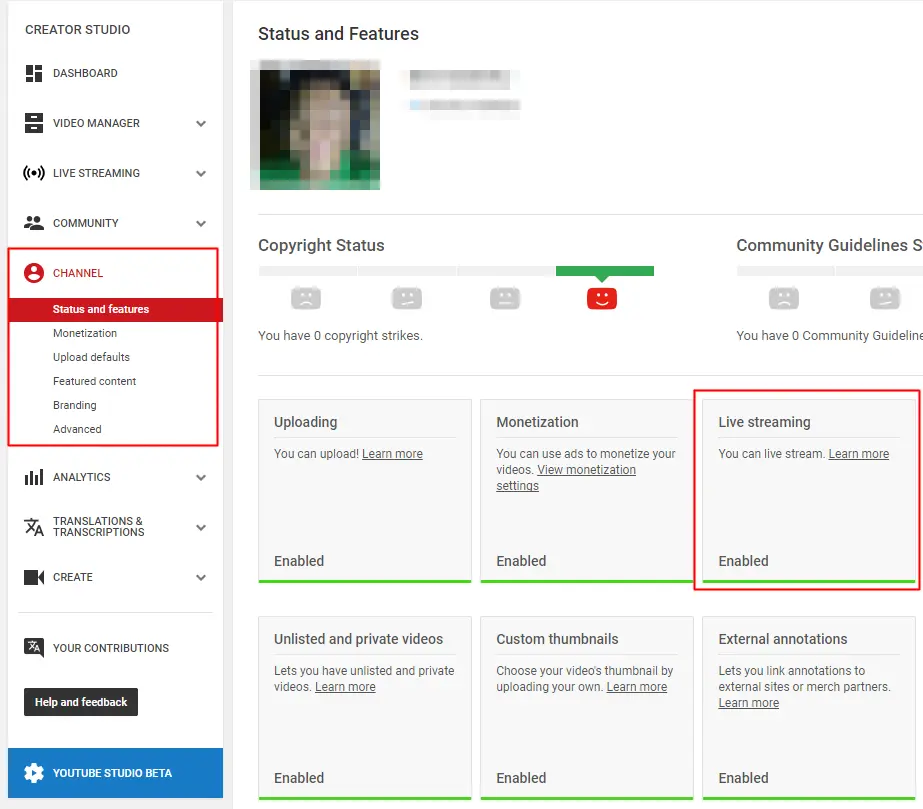This screenshot has width=923, height=809.
Task: Click Learn more in Custom thumbnails card
Action: 637,687
